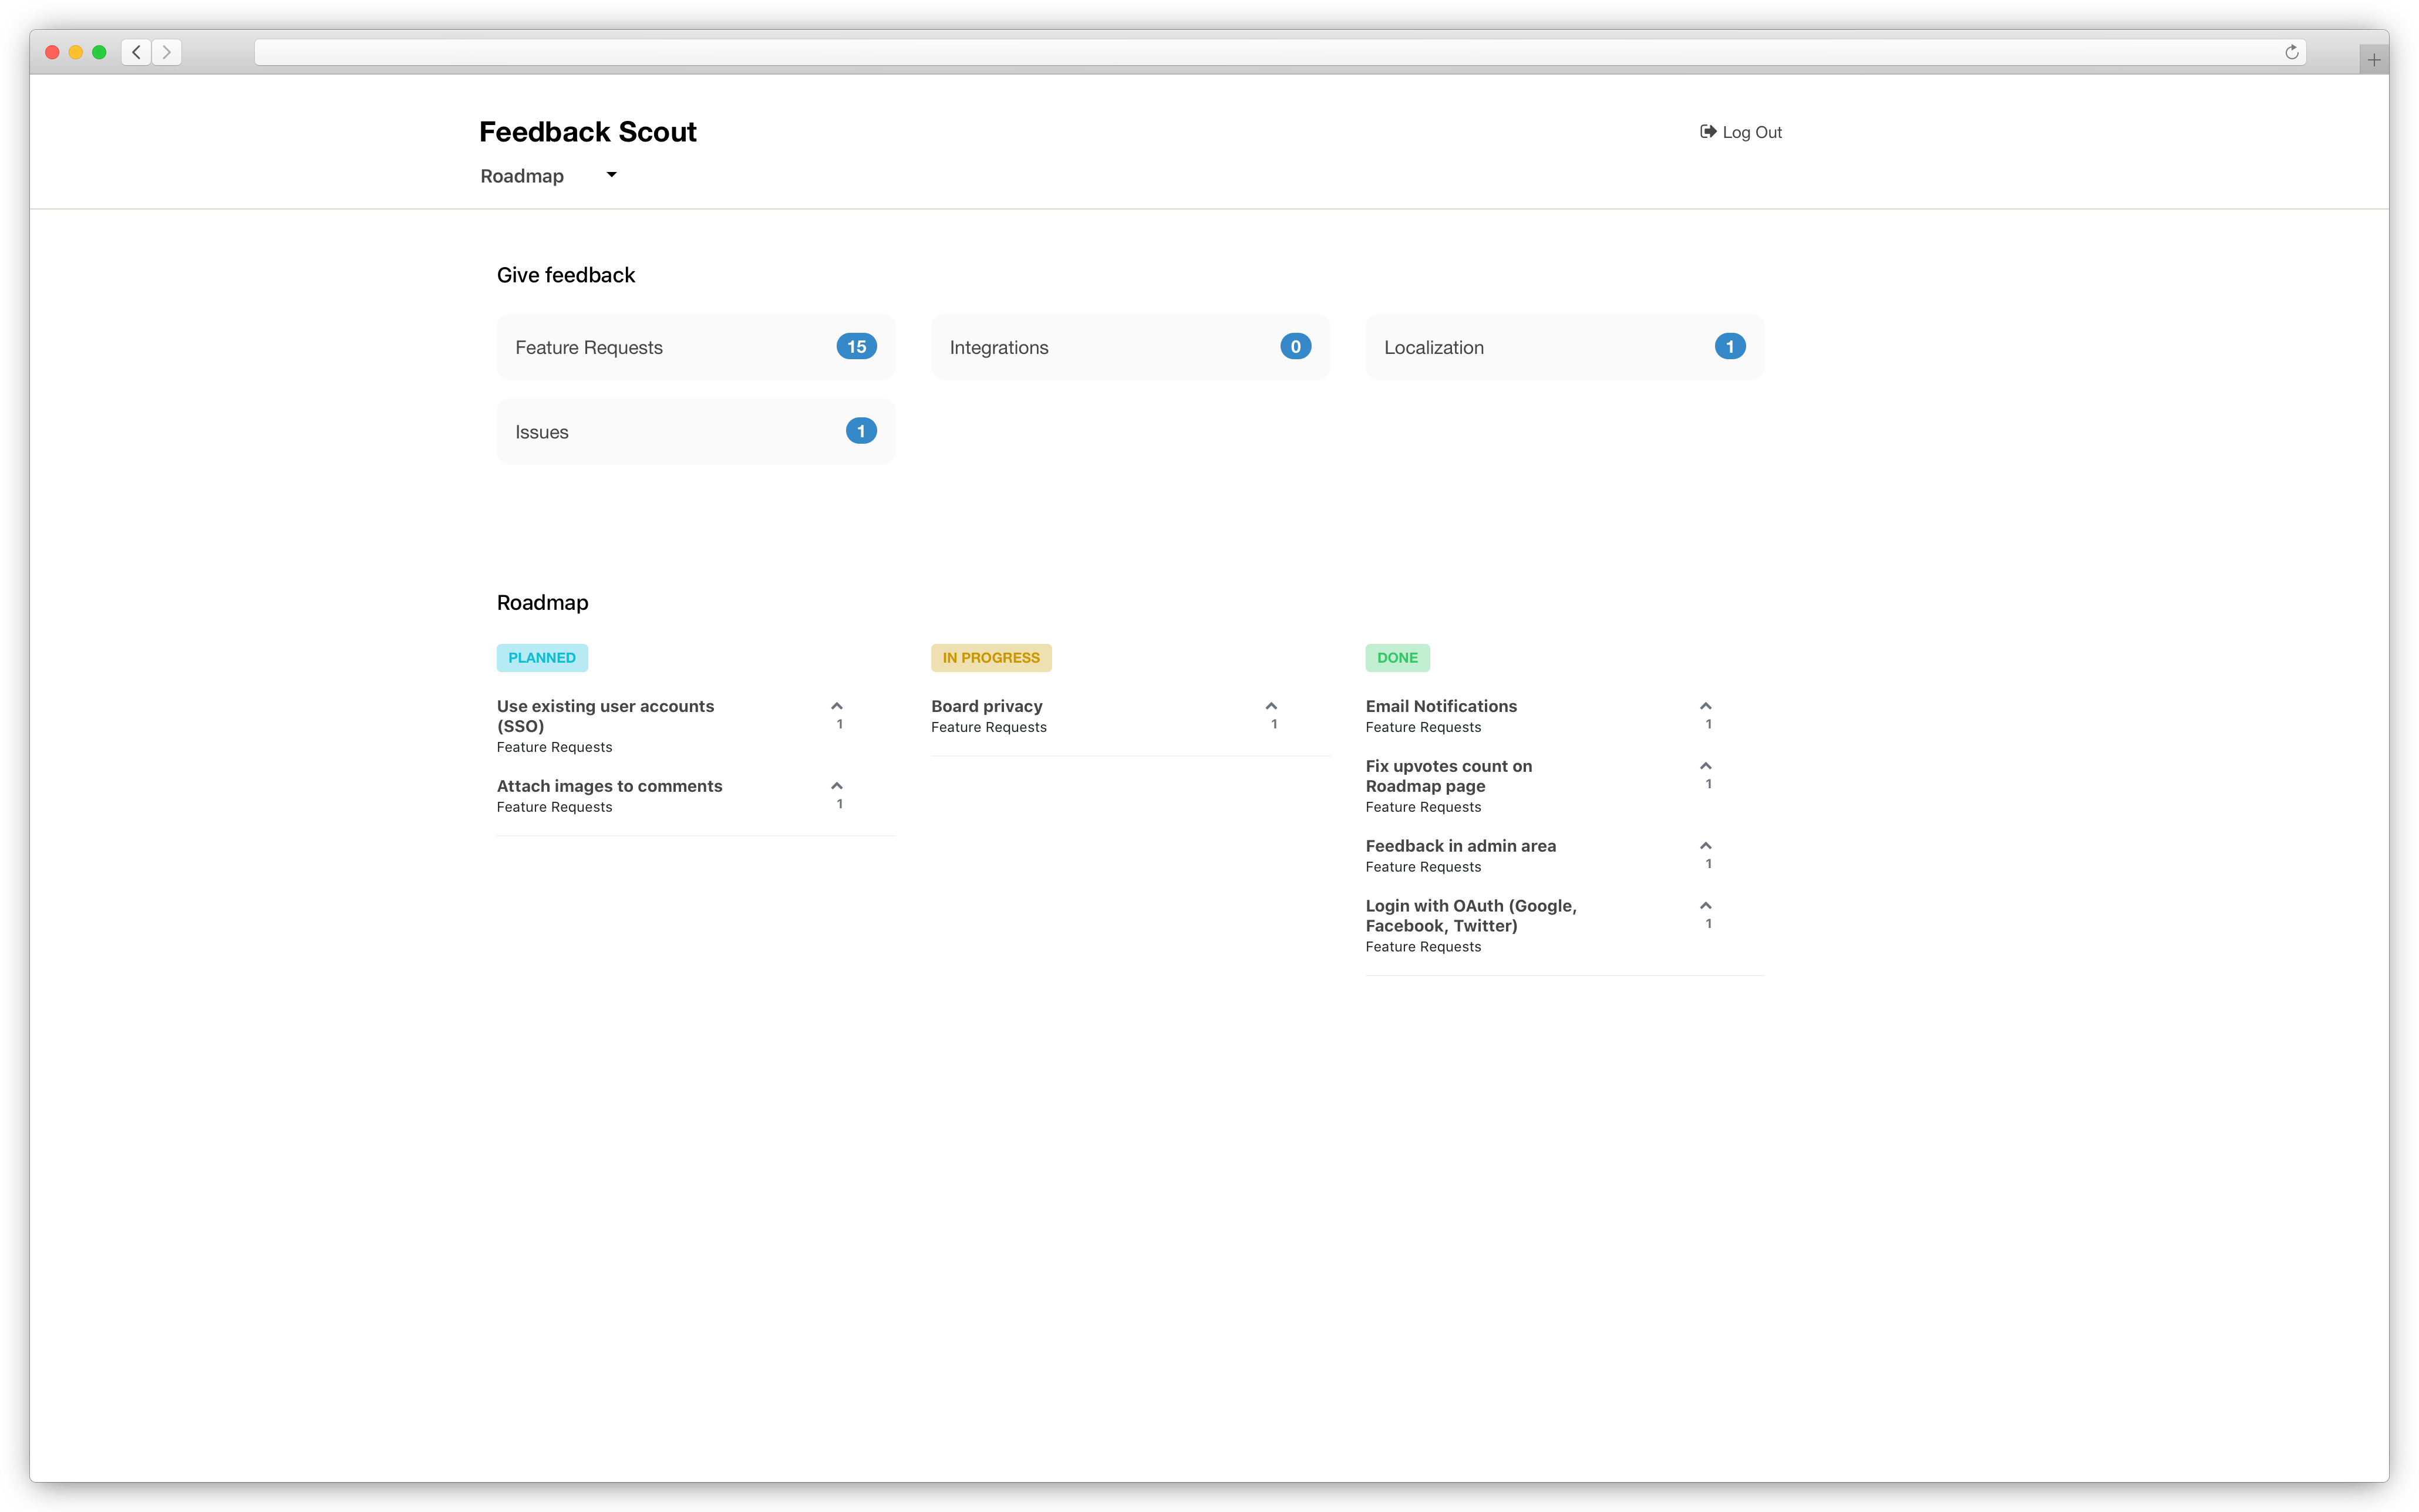
Task: Open the Integrations feedback board
Action: point(1129,347)
